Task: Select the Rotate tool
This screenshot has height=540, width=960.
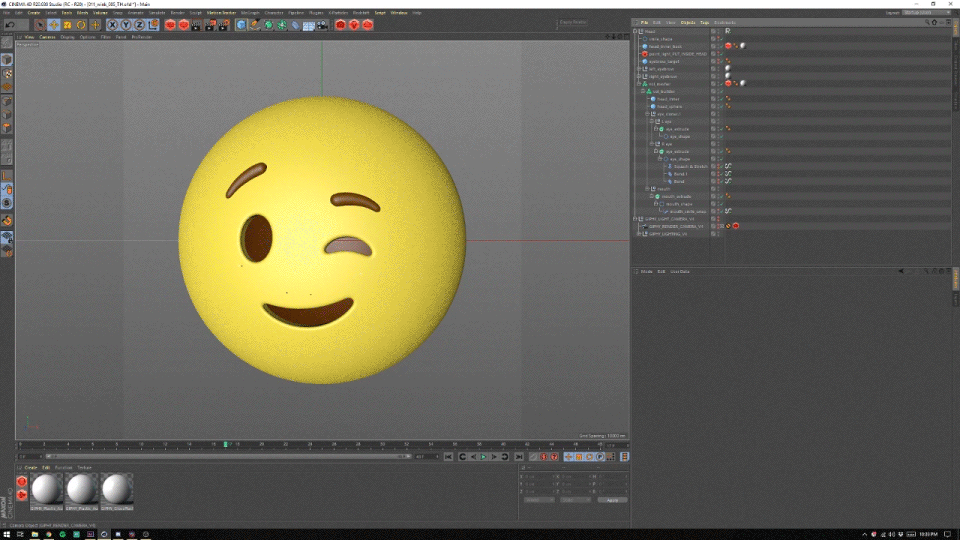Action: pyautogui.click(x=81, y=25)
